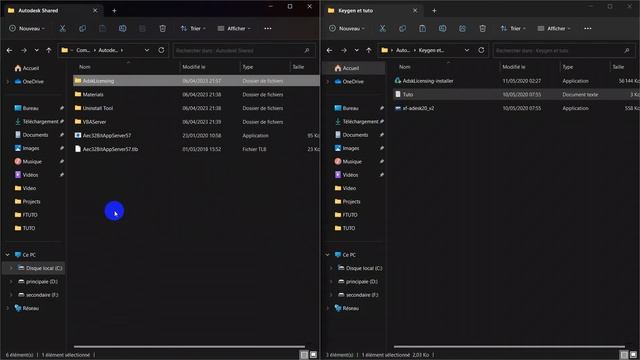Click the search field in Autodesk Shared window
Image resolution: width=640 pixels, height=360 pixels.
243,50
